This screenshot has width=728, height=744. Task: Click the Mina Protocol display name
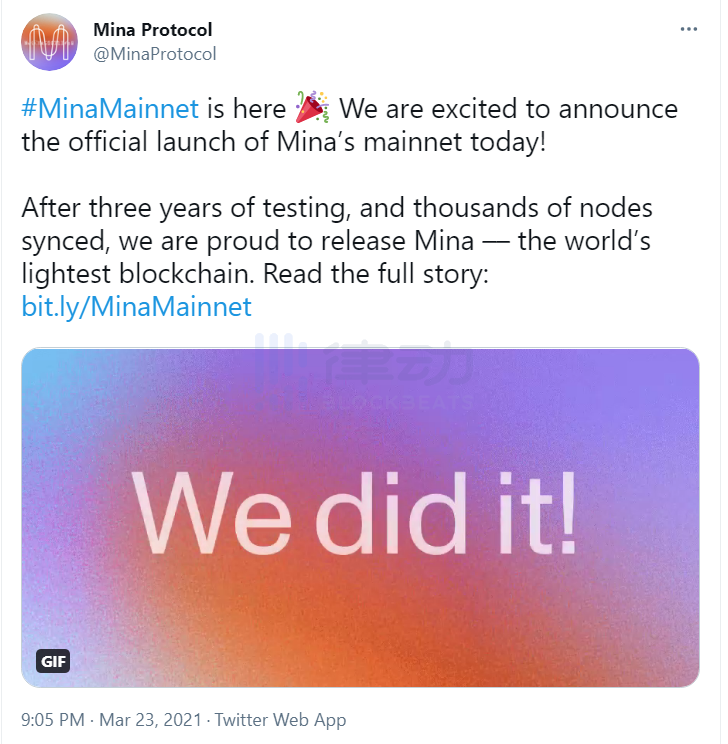tap(152, 30)
